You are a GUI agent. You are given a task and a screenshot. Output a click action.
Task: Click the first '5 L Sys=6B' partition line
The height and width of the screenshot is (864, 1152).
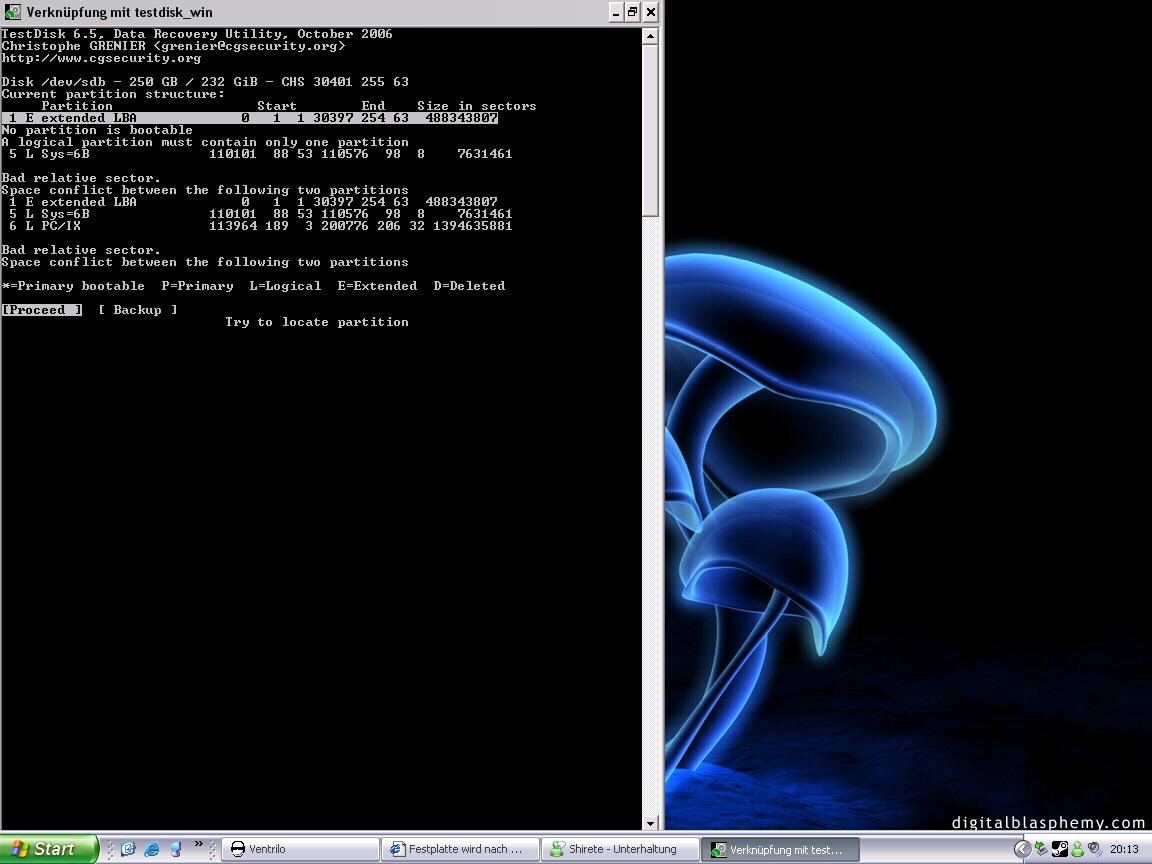coord(261,154)
